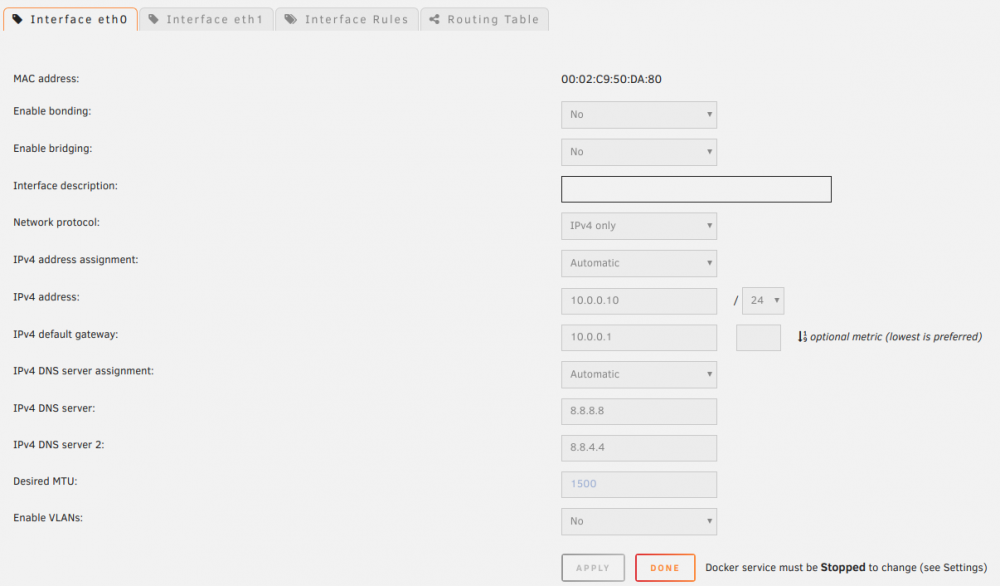
Task: Click the 'Docker service must be Stopped' notice
Action: pos(846,568)
